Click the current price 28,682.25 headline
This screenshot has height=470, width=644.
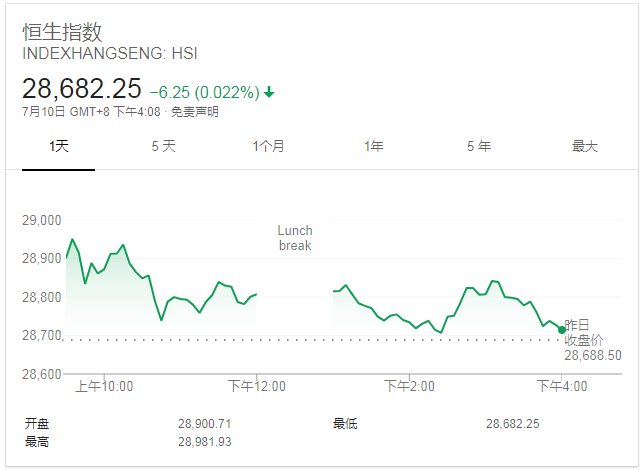[82, 89]
